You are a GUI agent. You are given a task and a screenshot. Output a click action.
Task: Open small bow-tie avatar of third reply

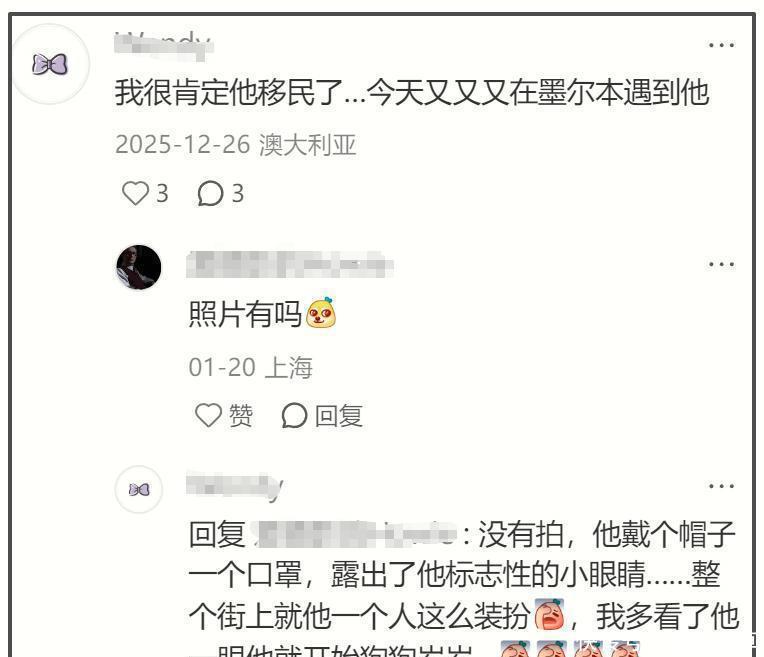tap(139, 489)
